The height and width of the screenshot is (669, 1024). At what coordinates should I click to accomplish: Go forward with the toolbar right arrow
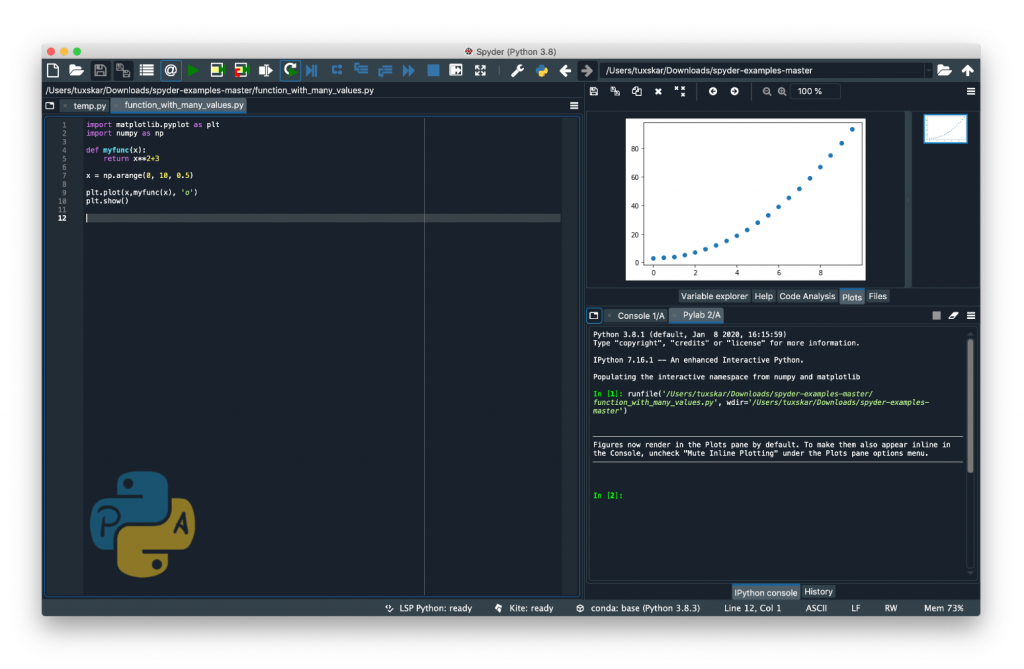coord(587,70)
